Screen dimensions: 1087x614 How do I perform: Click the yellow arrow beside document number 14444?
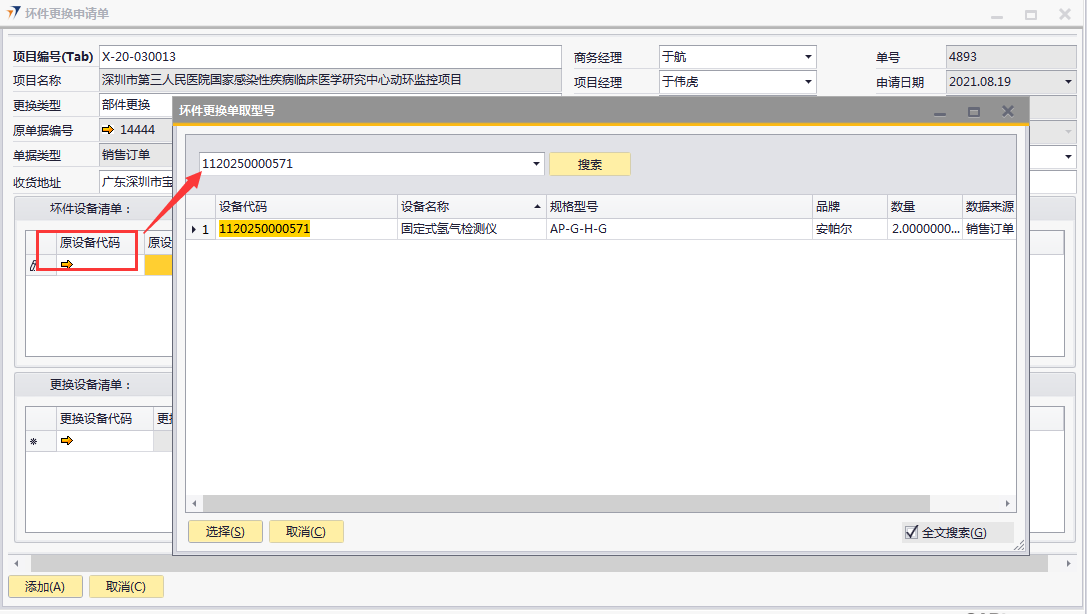[x=108, y=130]
